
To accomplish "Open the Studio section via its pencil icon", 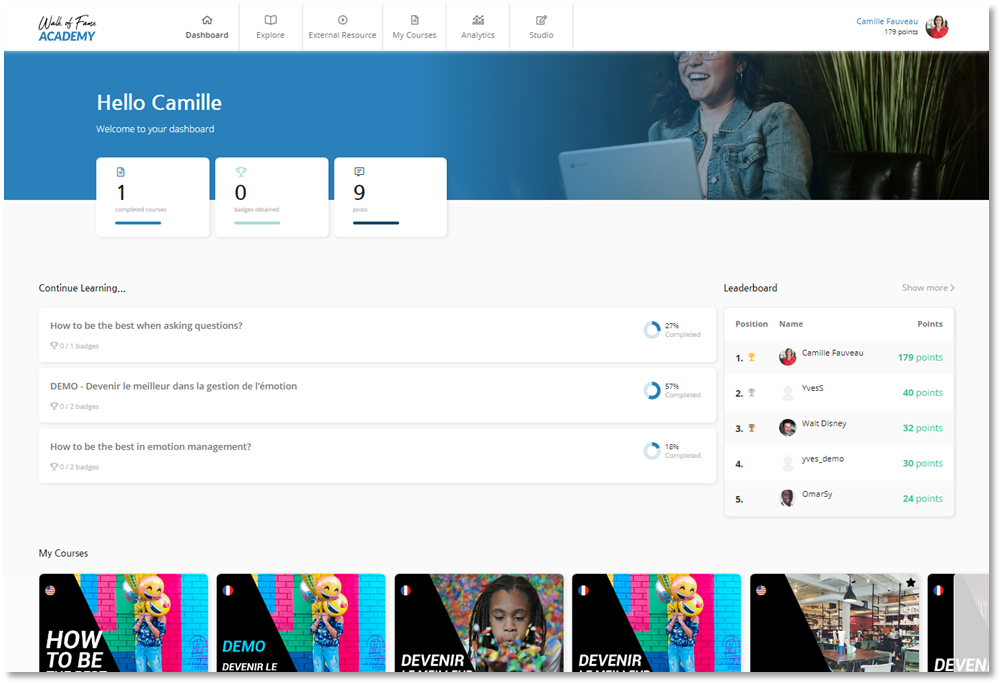I will pos(540,20).
